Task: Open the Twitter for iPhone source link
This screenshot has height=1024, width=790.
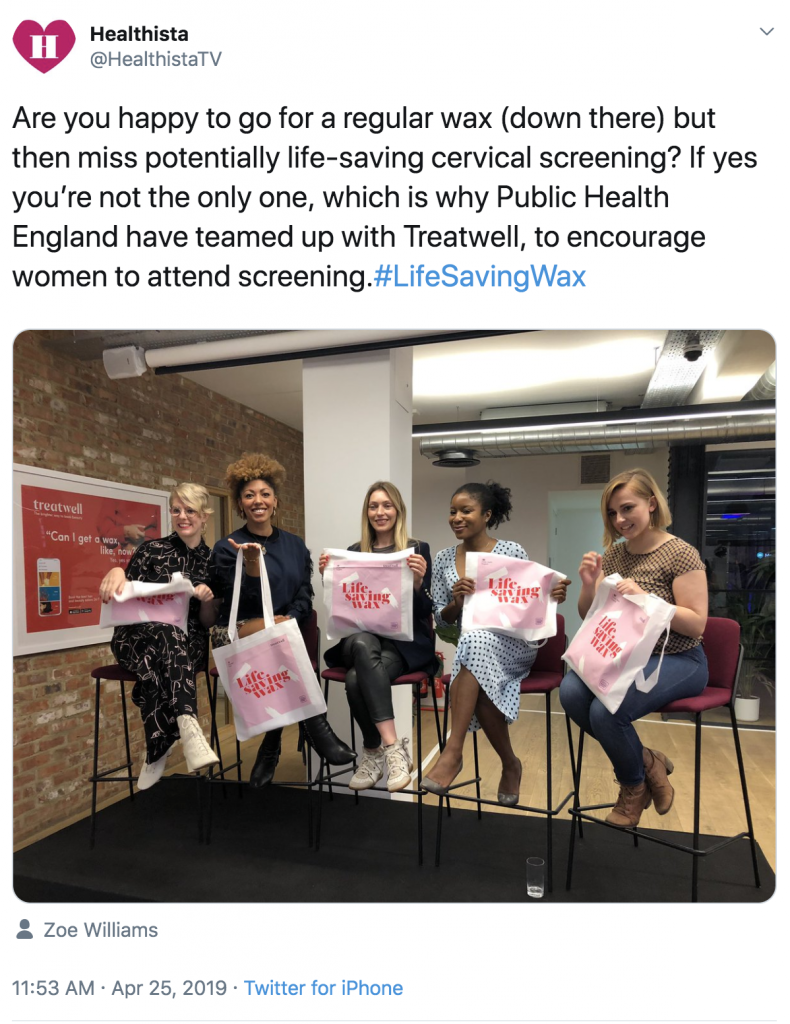Action: [323, 987]
